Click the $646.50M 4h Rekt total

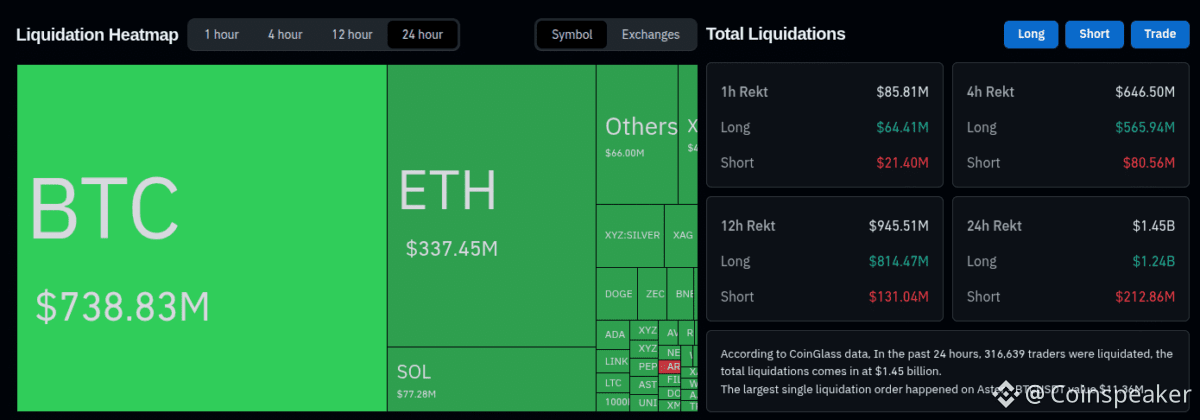1144,92
